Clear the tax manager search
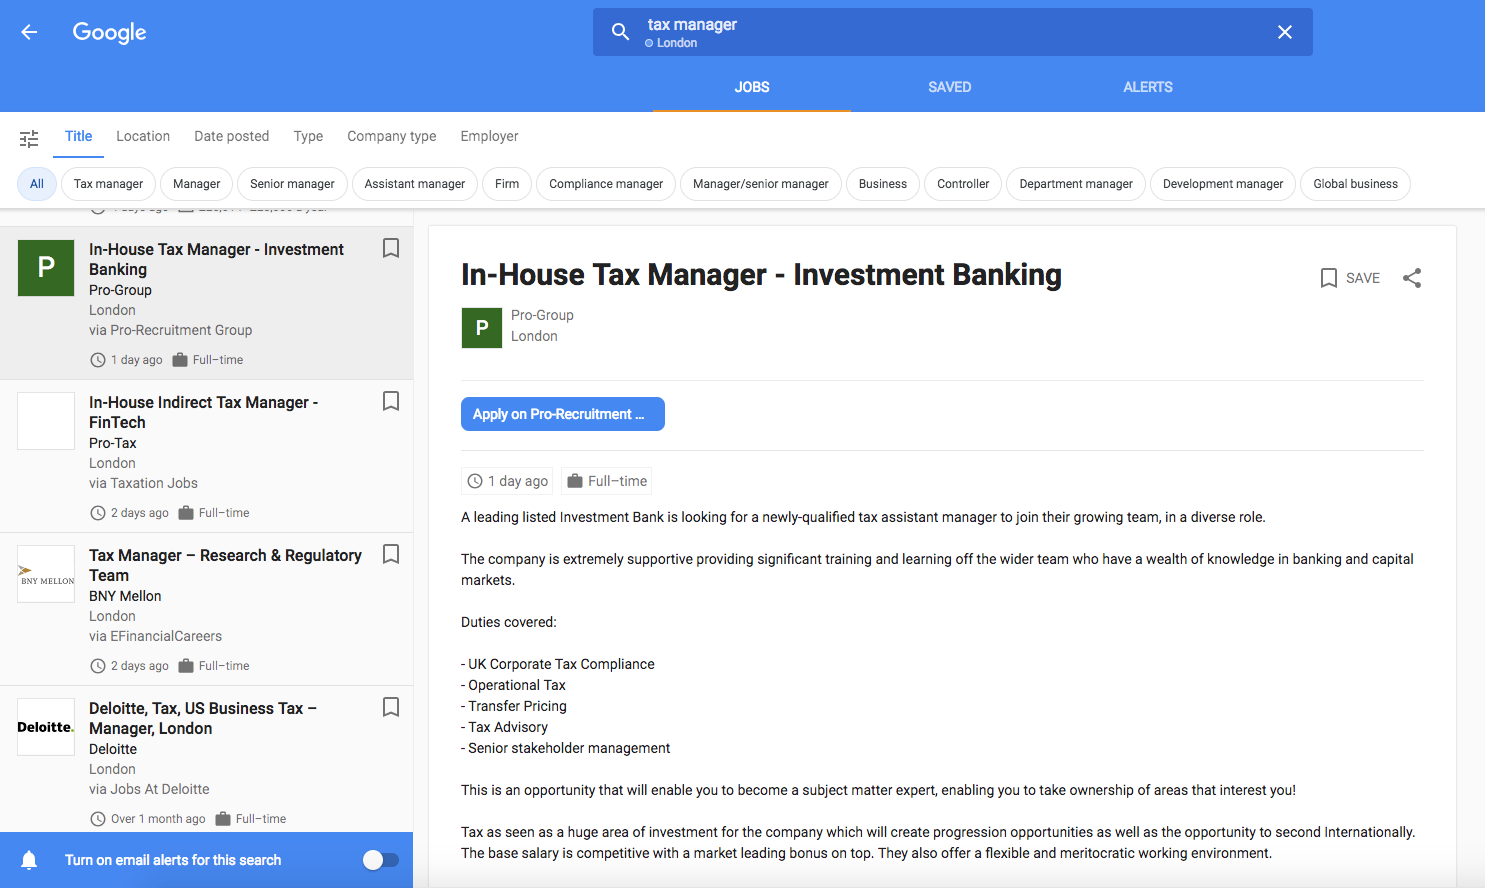The image size is (1485, 888). click(x=1285, y=32)
